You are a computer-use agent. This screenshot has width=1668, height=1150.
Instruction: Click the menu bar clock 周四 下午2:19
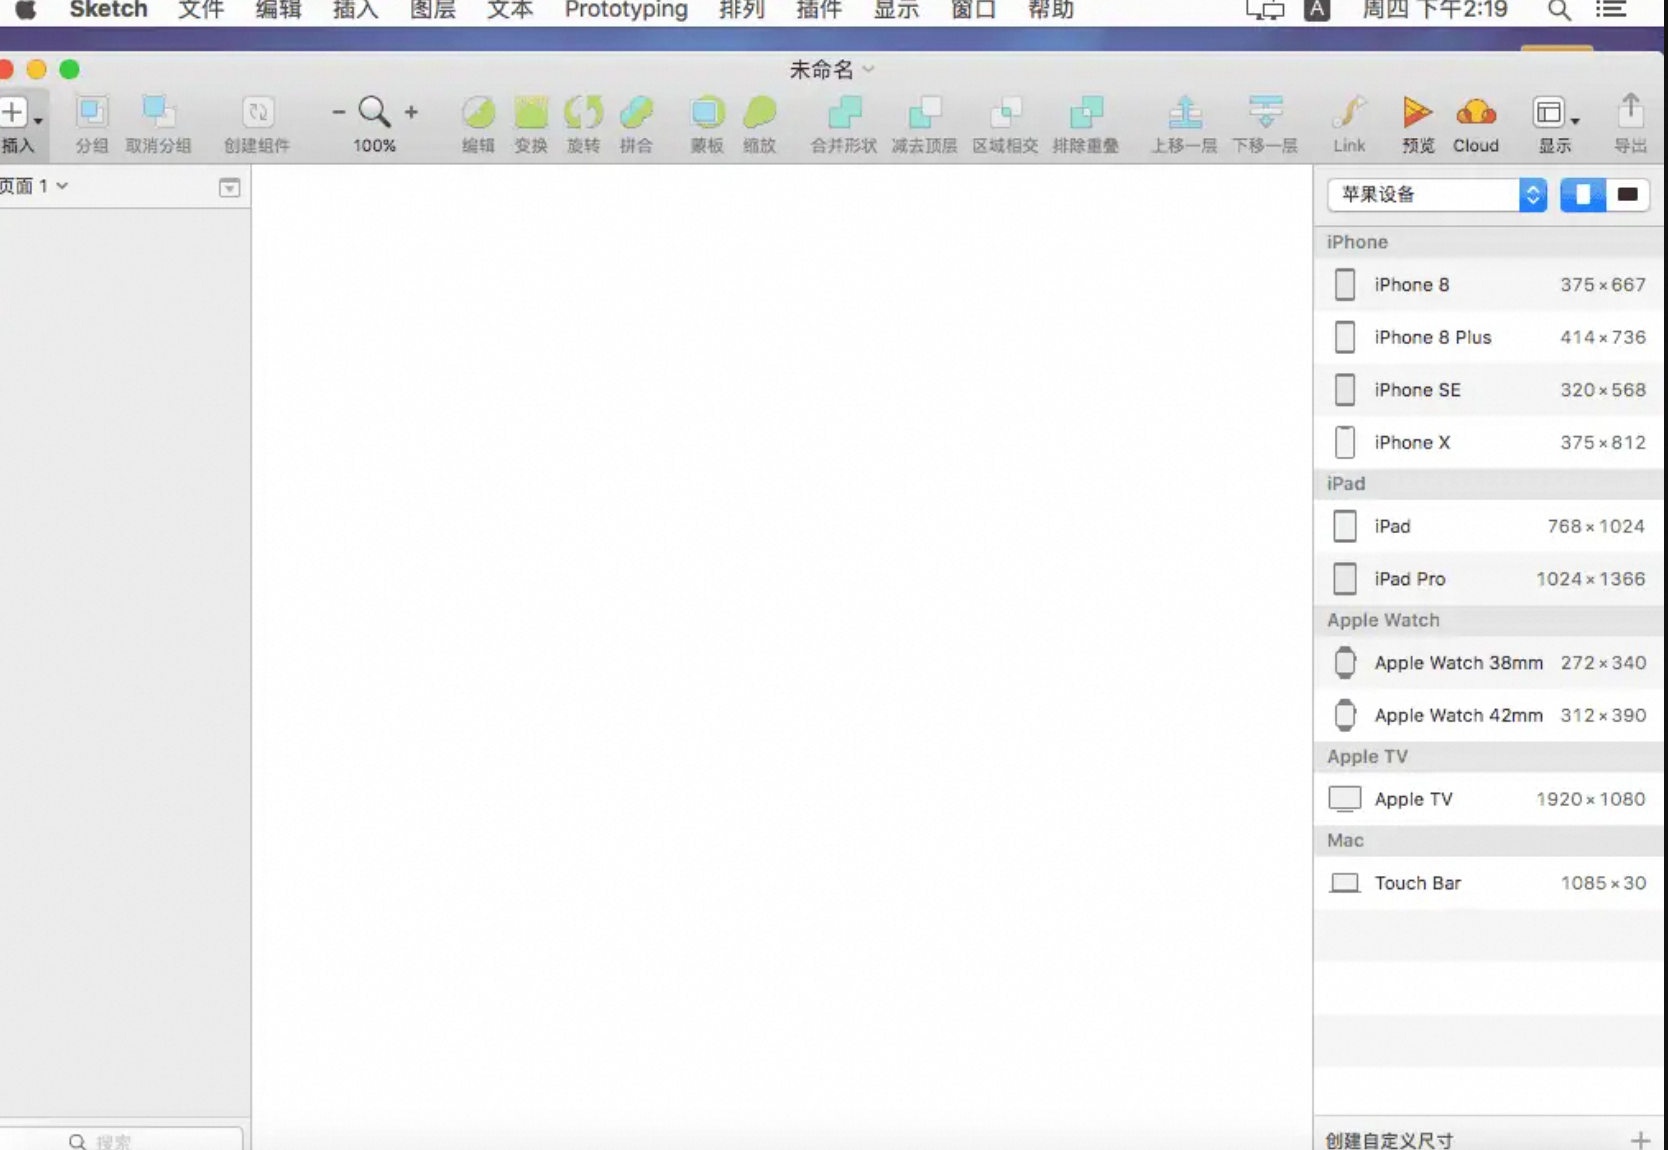[1434, 10]
